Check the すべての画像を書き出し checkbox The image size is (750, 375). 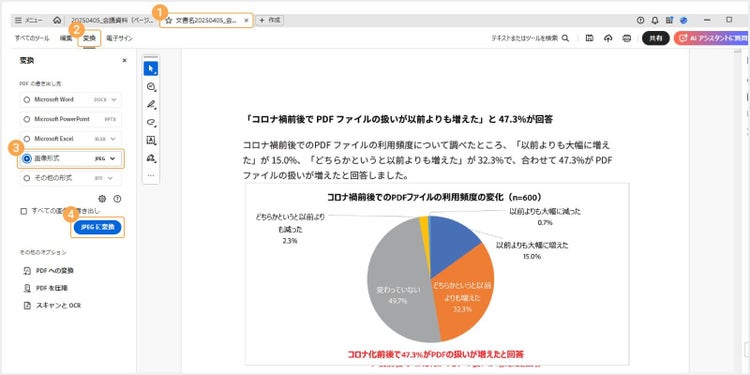[x=23, y=211]
